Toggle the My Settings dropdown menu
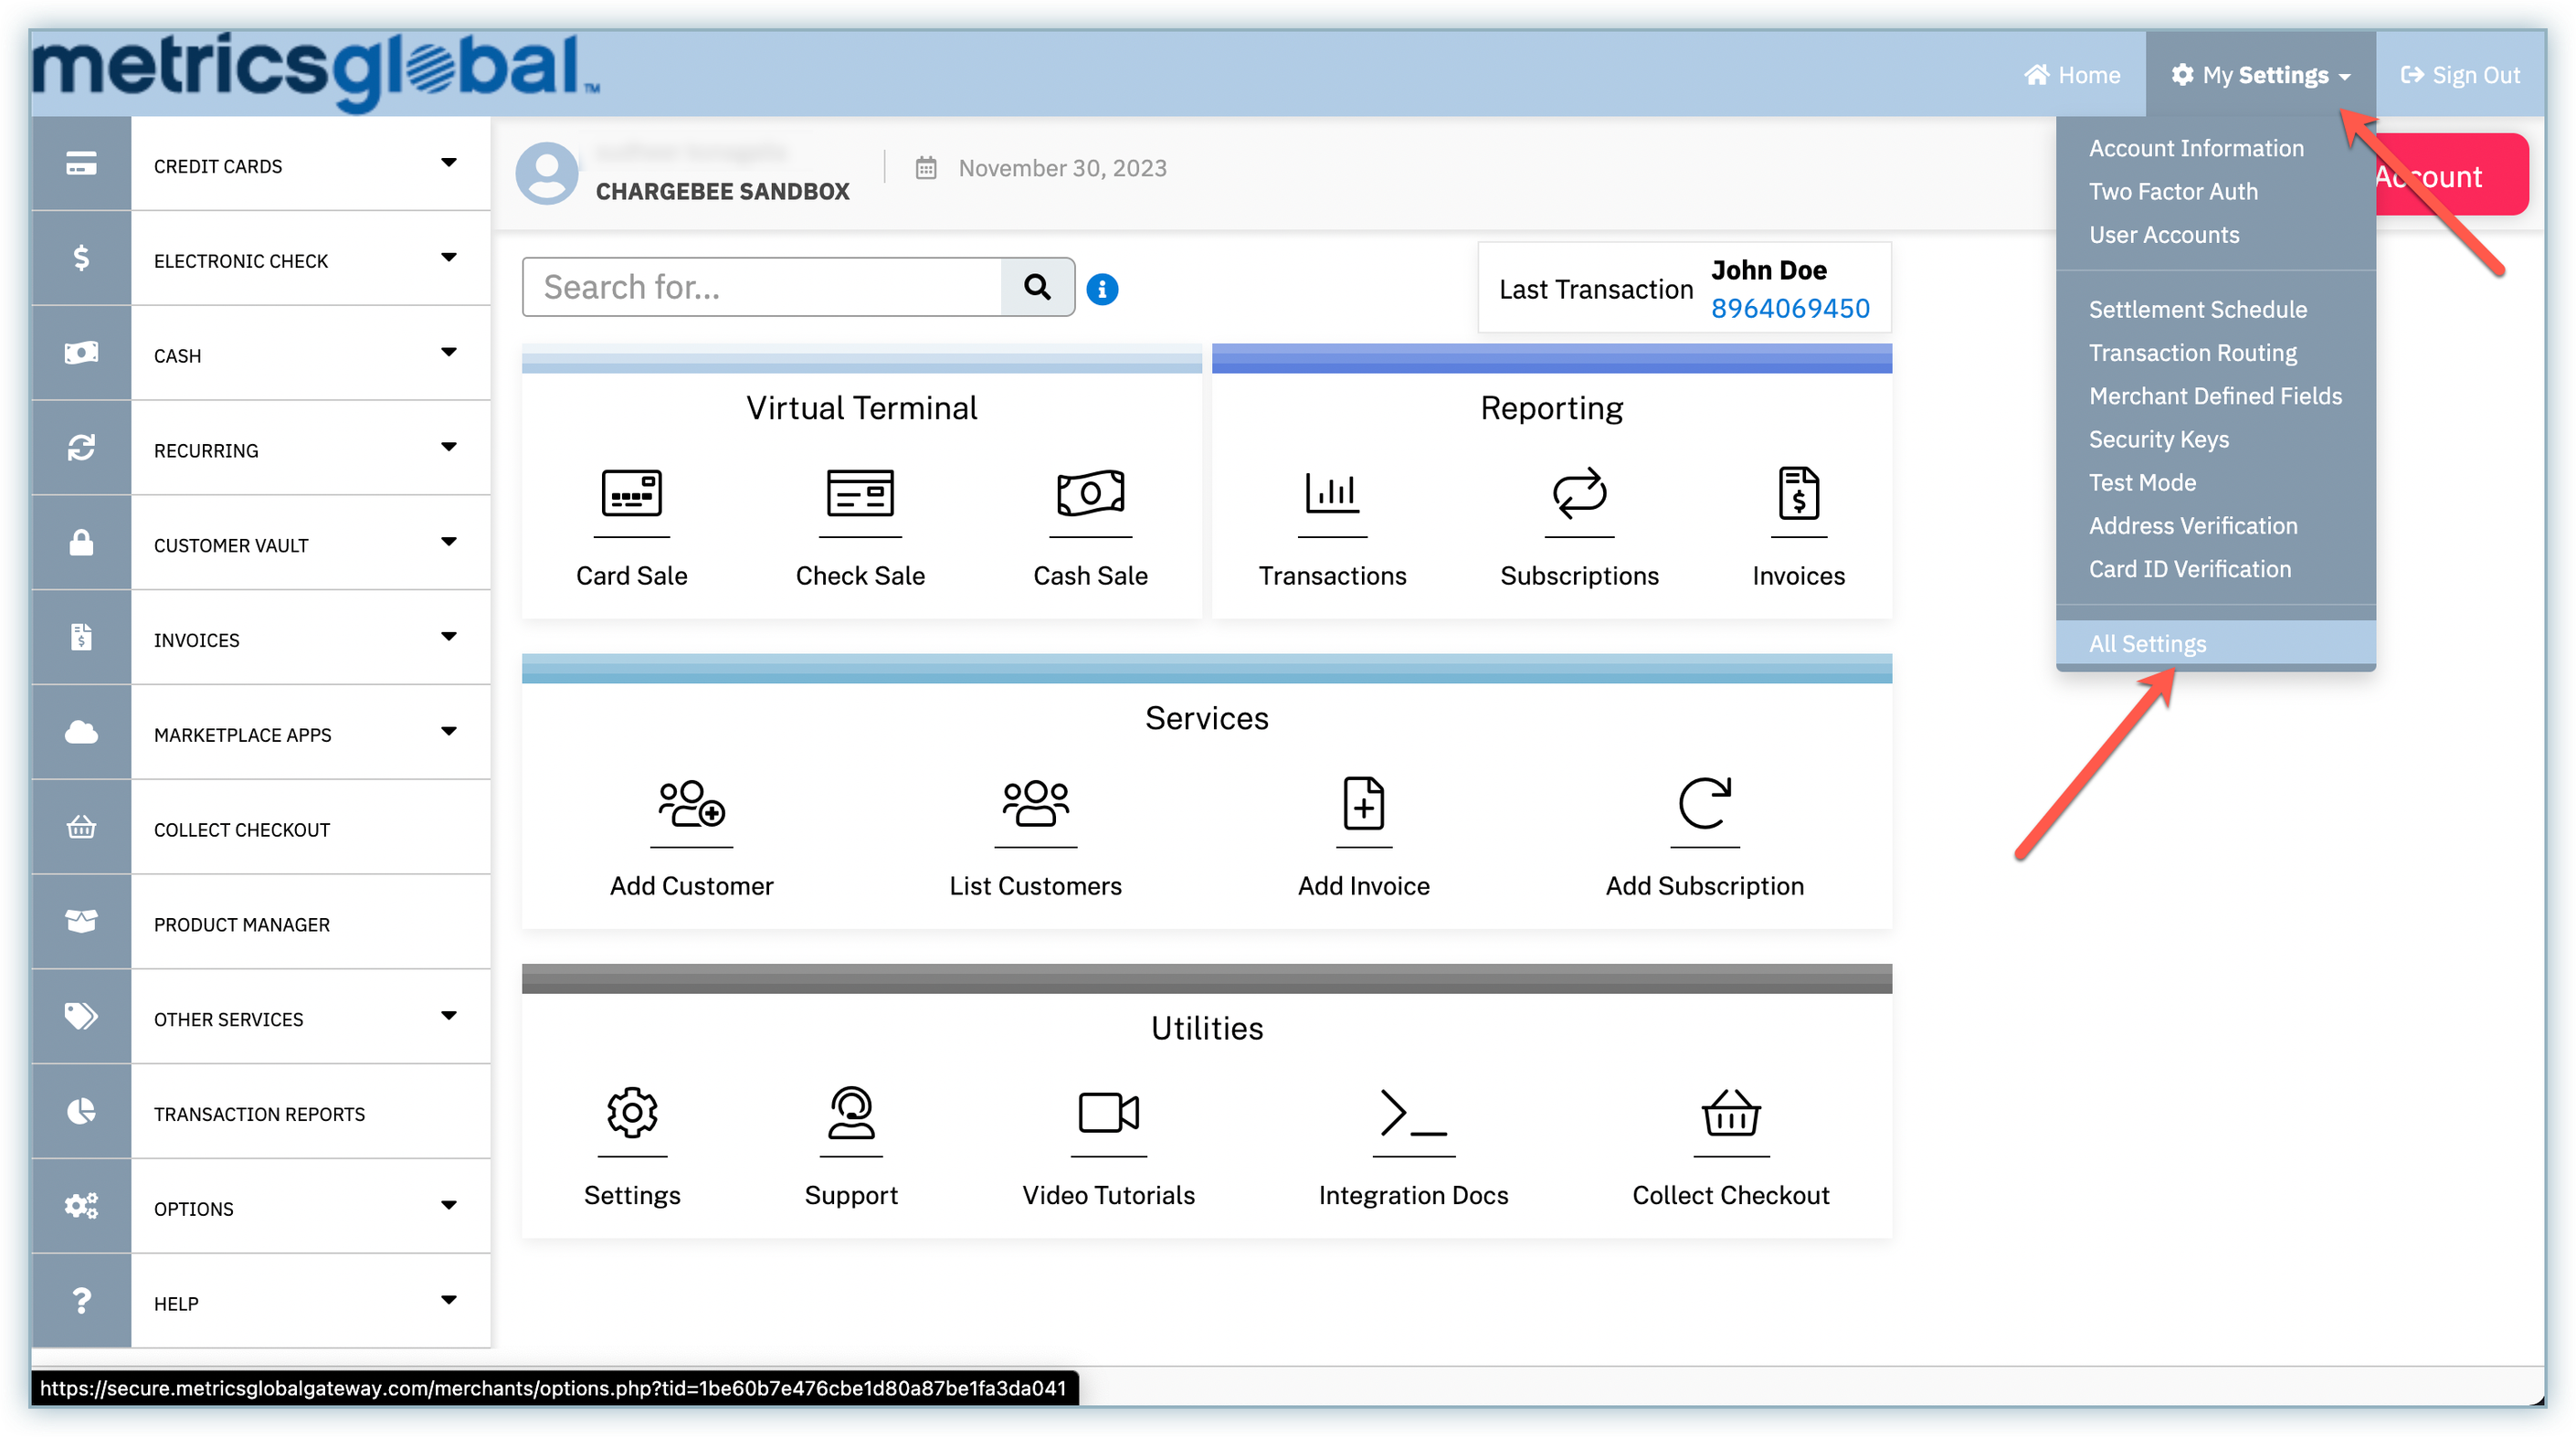This screenshot has height=1437, width=2576. click(x=2262, y=75)
